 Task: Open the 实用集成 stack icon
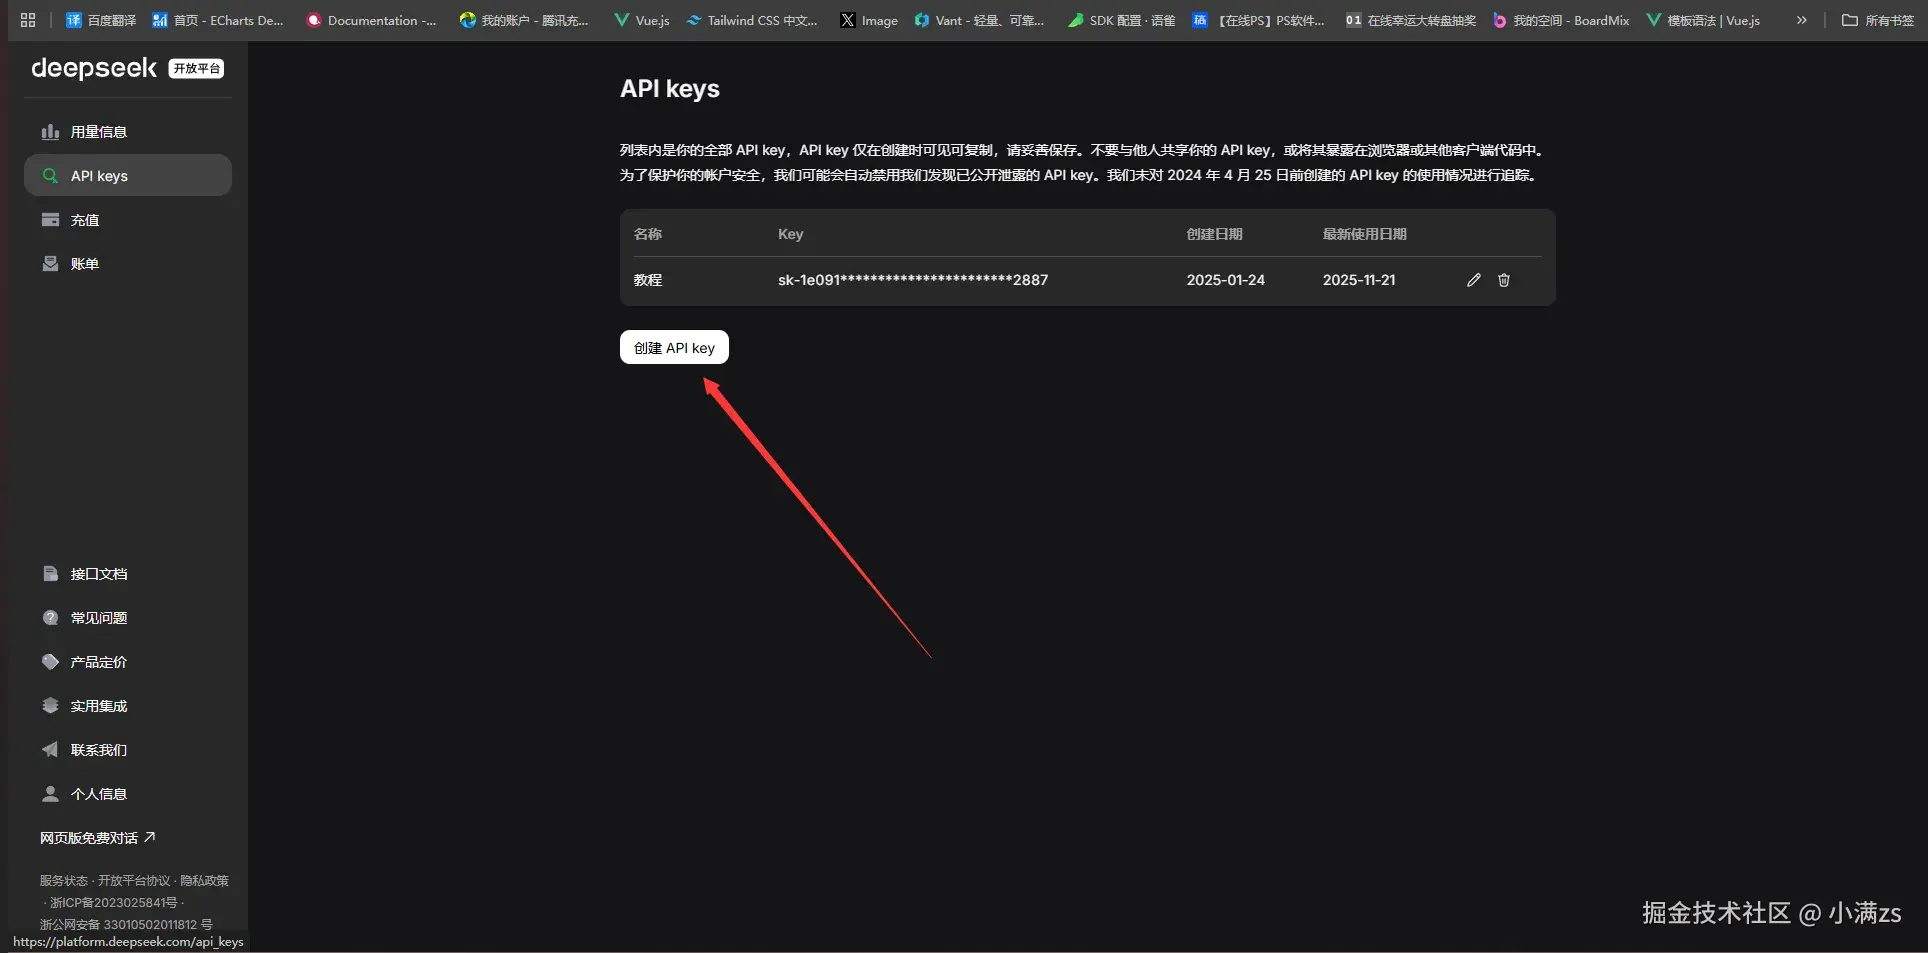point(50,706)
